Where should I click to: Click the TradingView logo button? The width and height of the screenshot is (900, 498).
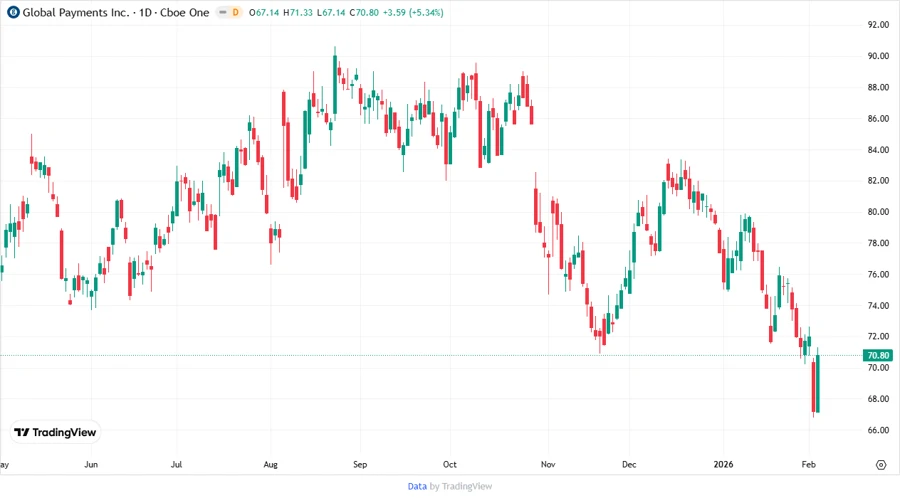click(55, 433)
